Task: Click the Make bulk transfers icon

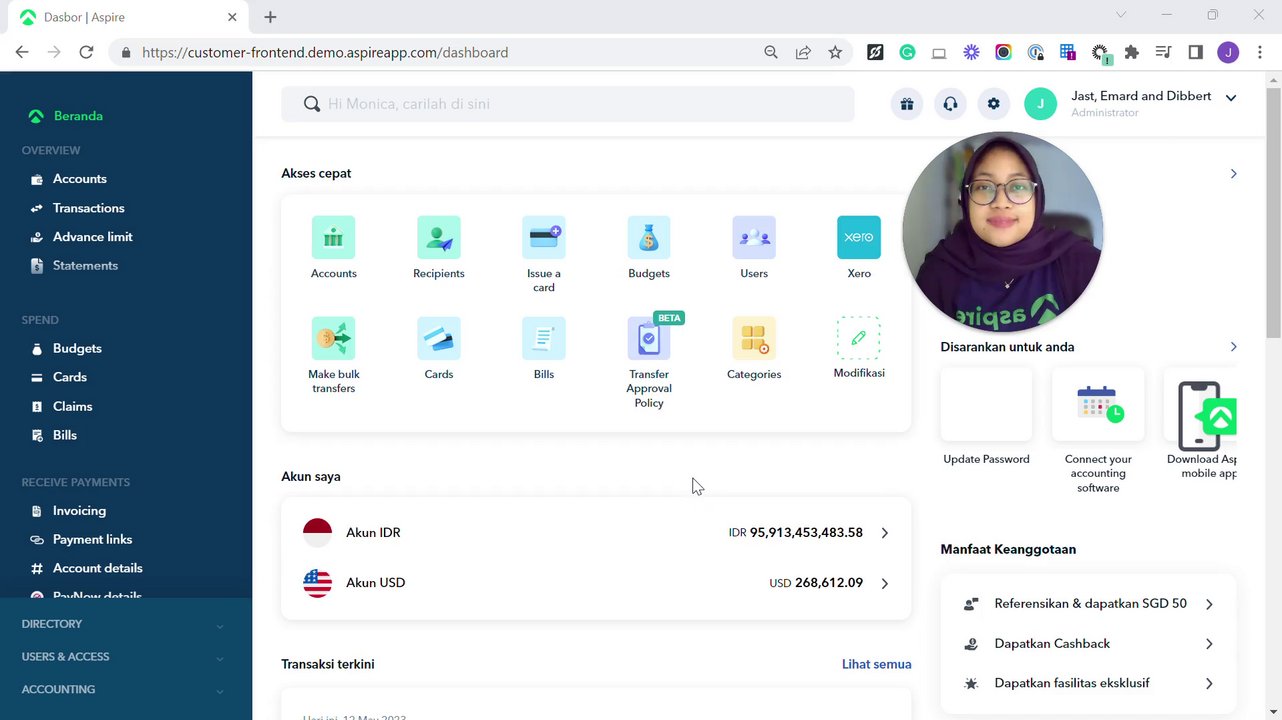Action: (333, 338)
